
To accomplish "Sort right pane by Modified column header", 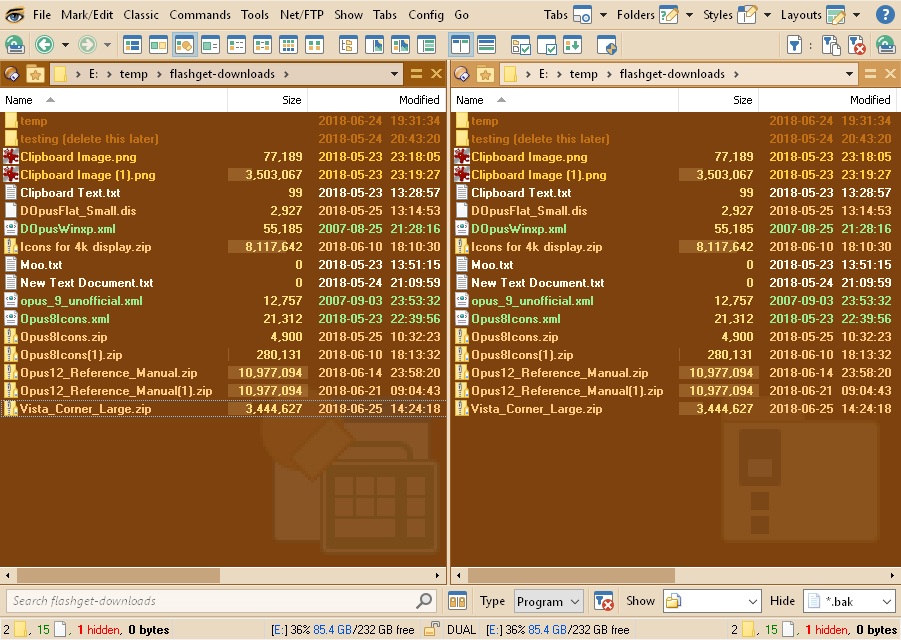I will (826, 100).
